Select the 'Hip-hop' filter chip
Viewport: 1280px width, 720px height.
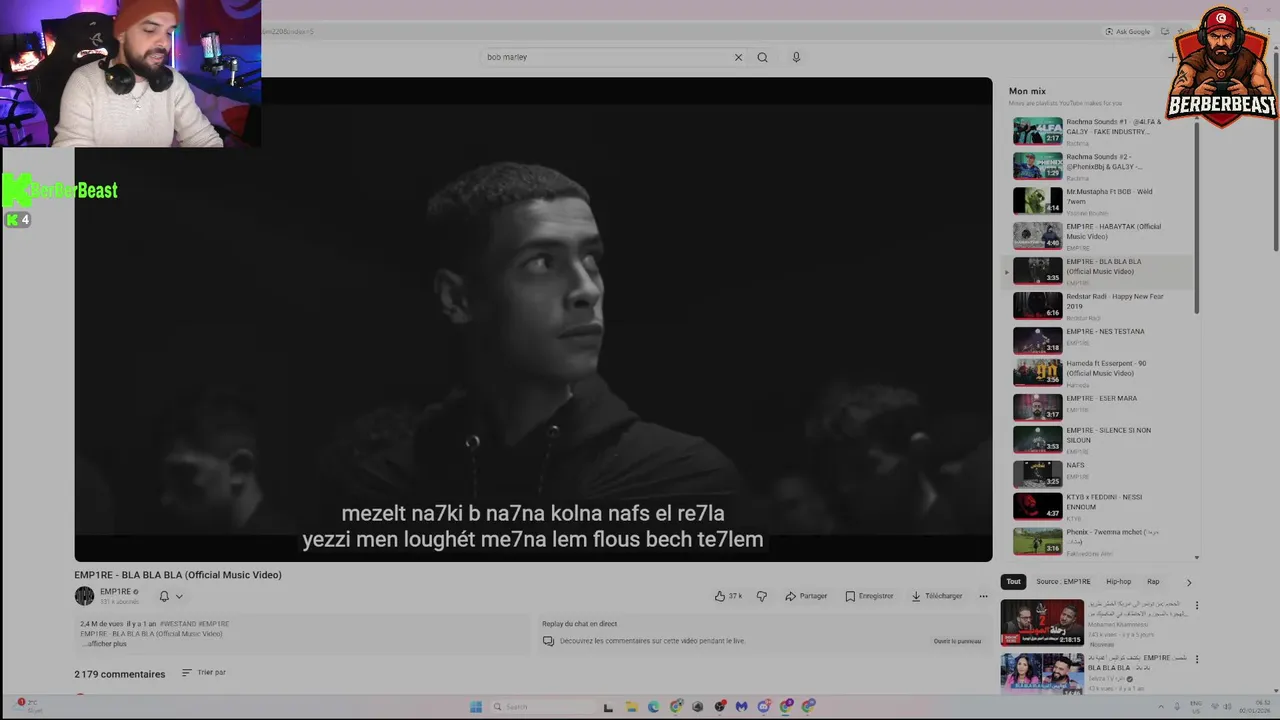coord(1118,582)
